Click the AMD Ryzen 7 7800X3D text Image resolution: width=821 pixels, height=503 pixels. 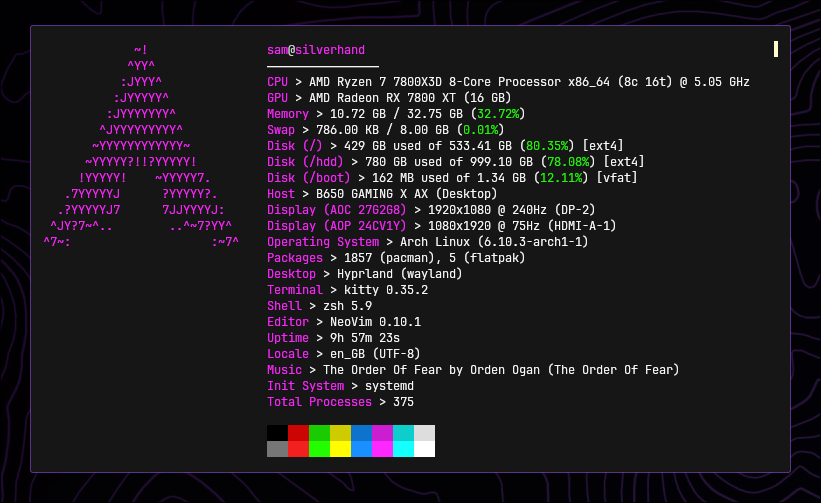[375, 82]
